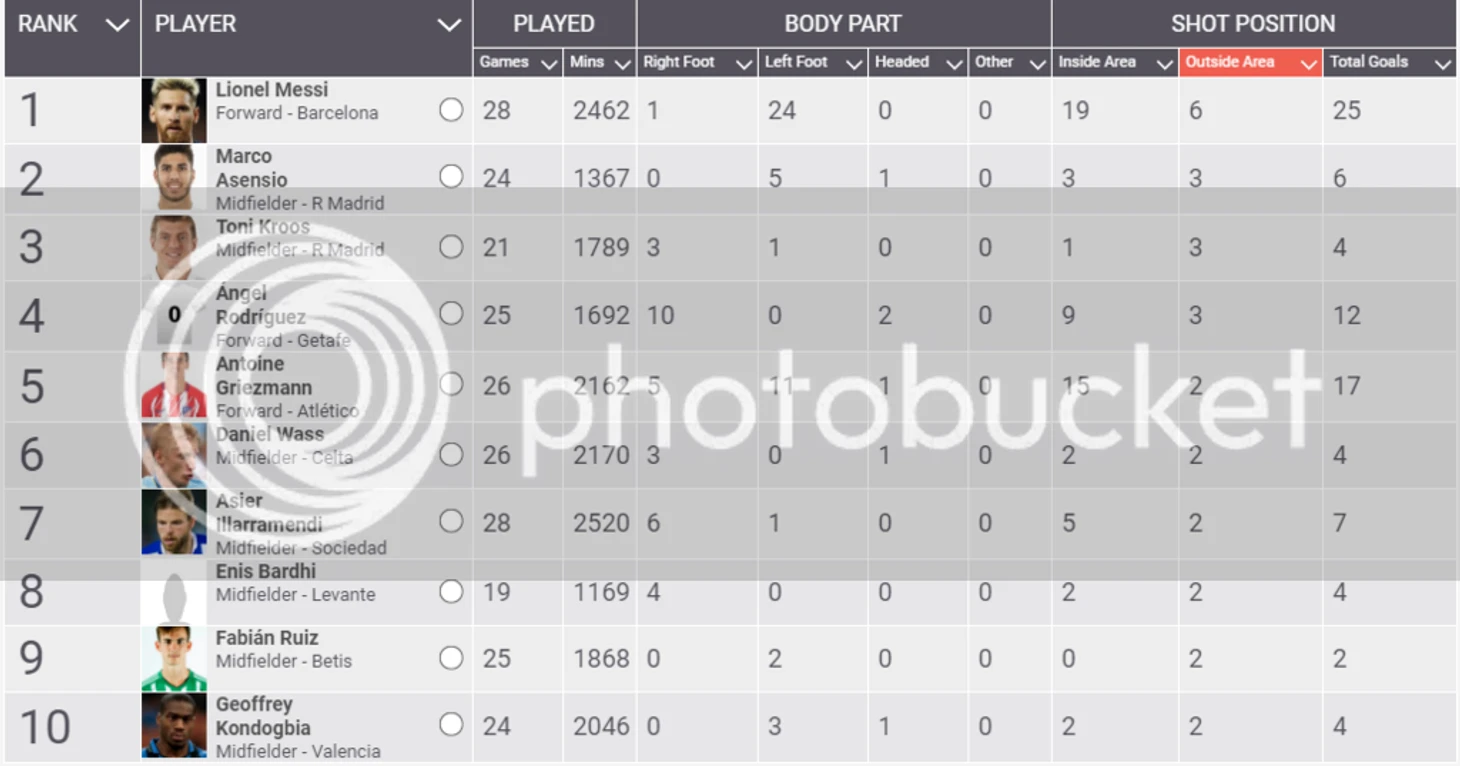
Task: Click the Mins column sort arrow
Action: (622, 64)
